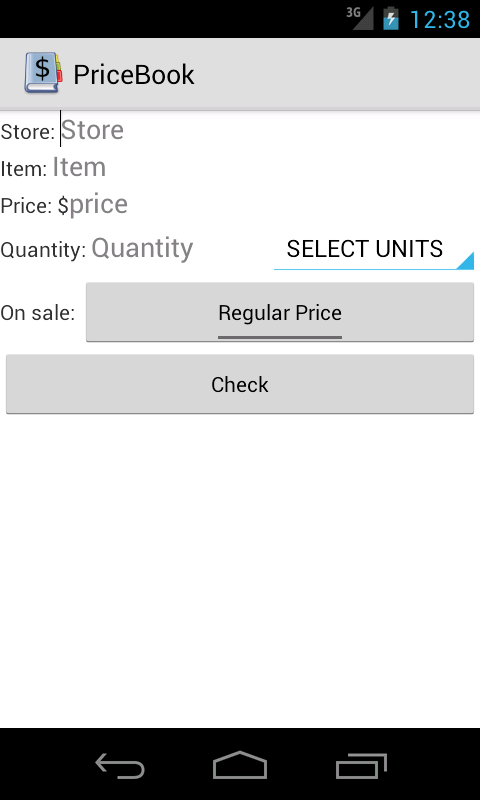Tap the "Quantity:" label
Image resolution: width=480 pixels, height=800 pixels.
43,250
